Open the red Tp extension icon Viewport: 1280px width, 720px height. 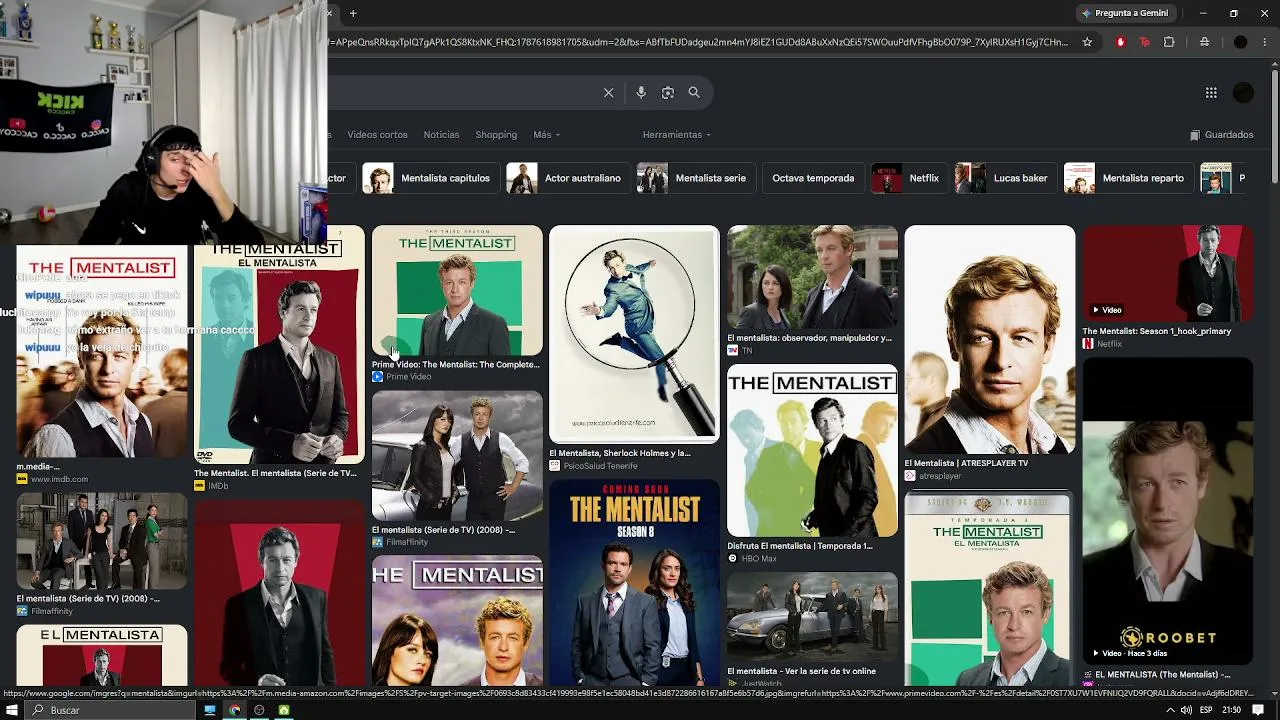click(1144, 42)
